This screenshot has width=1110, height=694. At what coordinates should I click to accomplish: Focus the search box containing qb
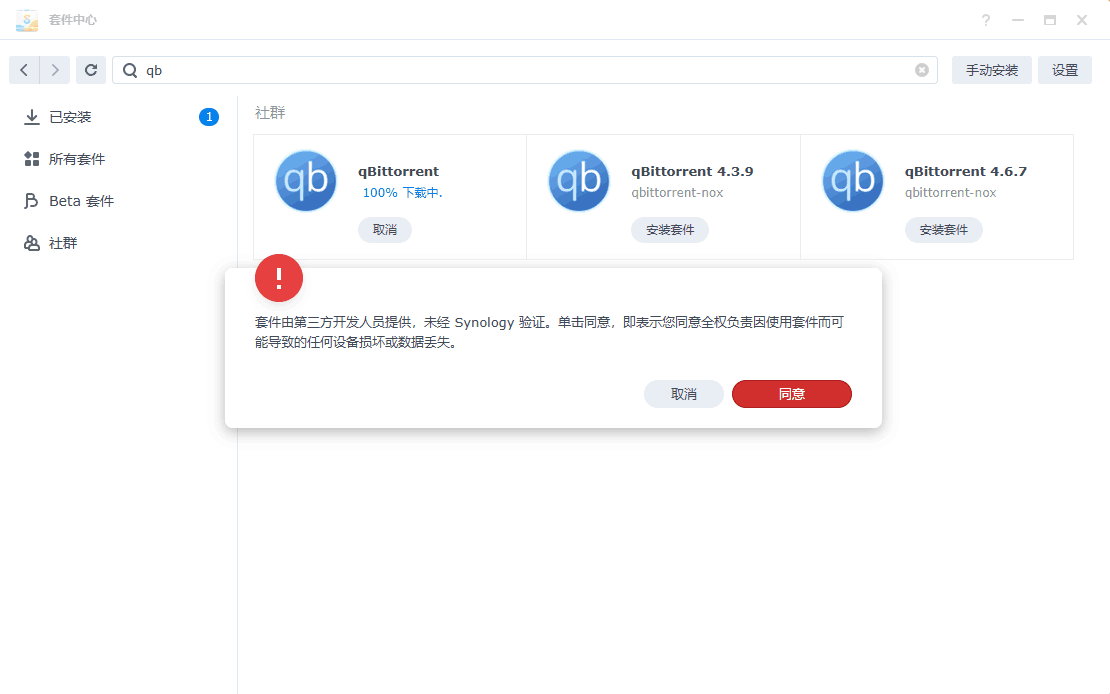[x=525, y=70]
